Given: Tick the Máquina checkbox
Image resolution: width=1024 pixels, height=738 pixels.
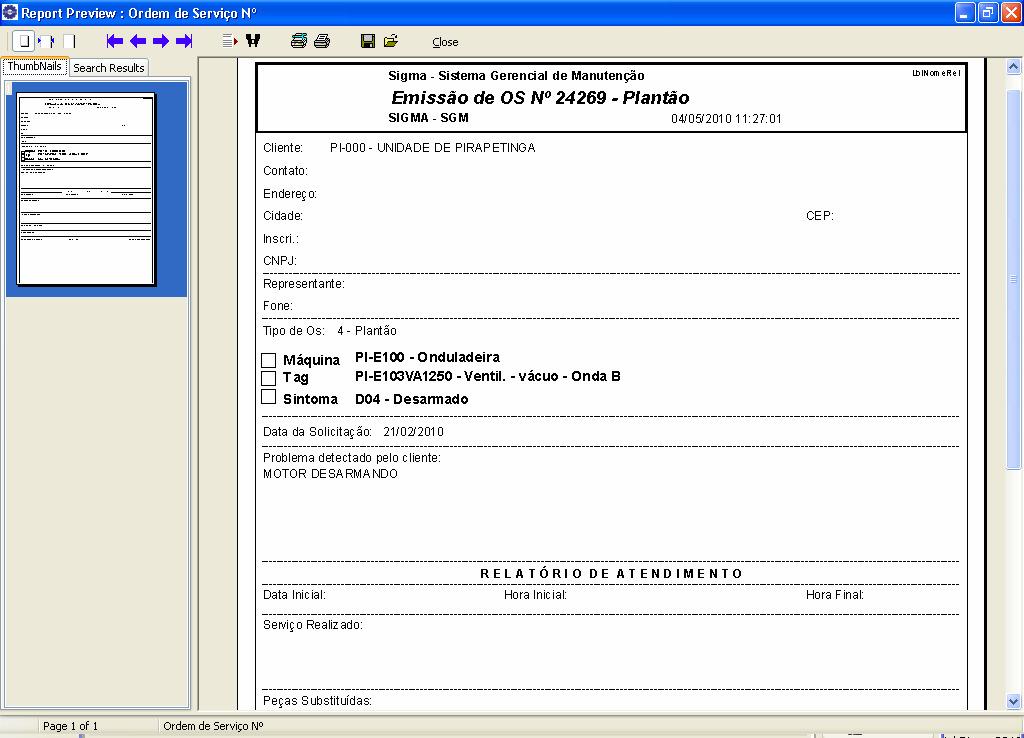Looking at the screenshot, I should tap(268, 360).
